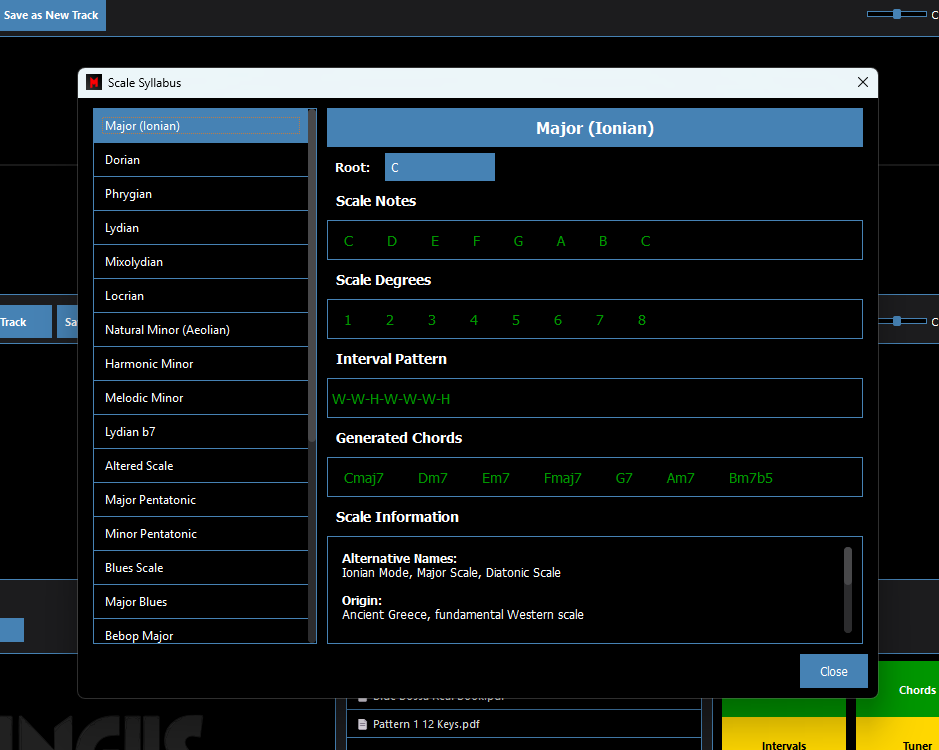939x750 pixels.
Task: Open the Root note dropdown
Action: click(439, 167)
